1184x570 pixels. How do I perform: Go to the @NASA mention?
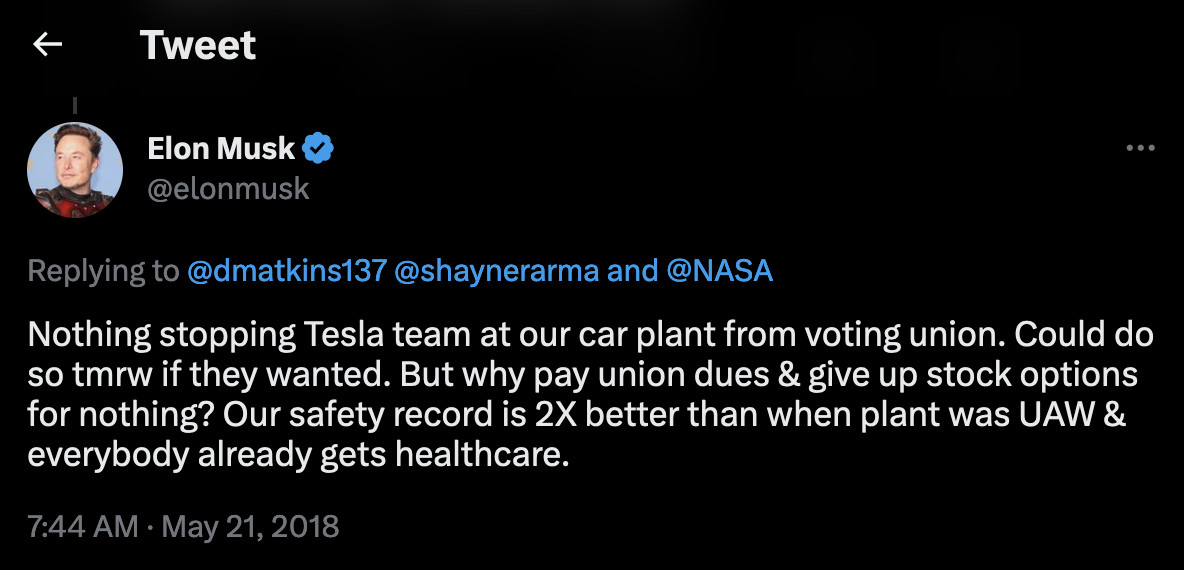[719, 271]
